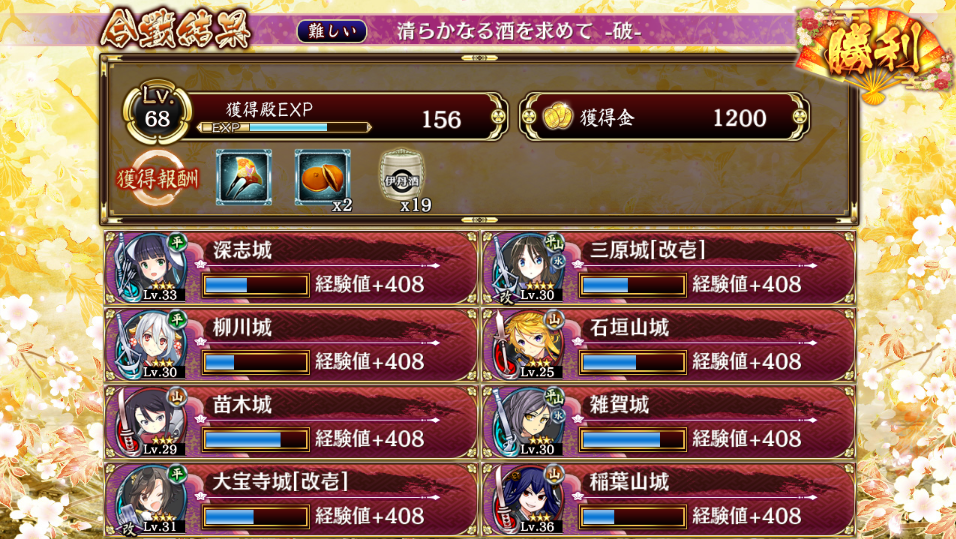Screen dimensions: 956x539
Task: Click the player EXP progress bar
Action: click(x=284, y=127)
